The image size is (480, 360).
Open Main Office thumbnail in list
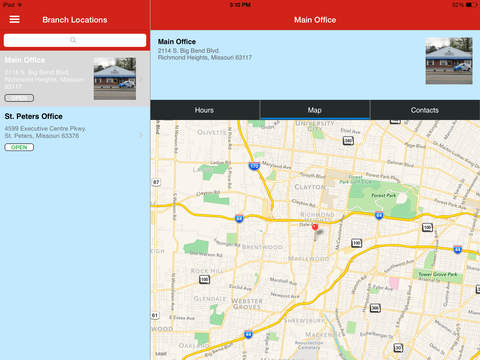(x=115, y=79)
